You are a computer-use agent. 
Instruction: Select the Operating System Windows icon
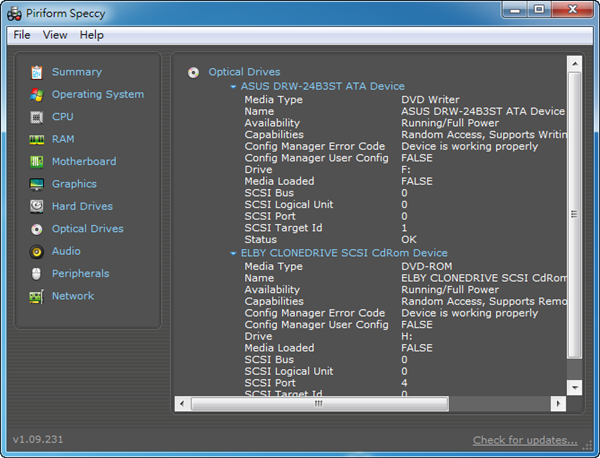[37, 95]
